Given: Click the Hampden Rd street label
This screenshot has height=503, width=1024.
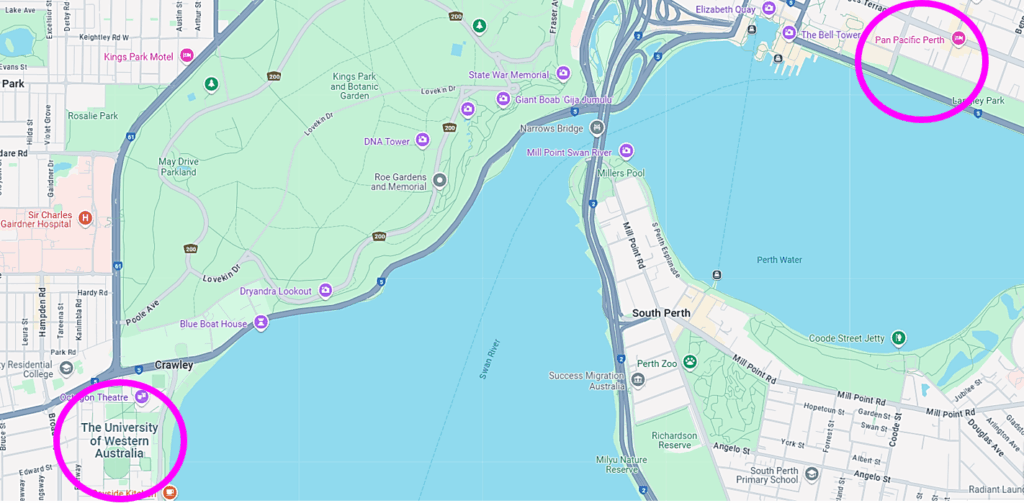Looking at the screenshot, I should (44, 313).
